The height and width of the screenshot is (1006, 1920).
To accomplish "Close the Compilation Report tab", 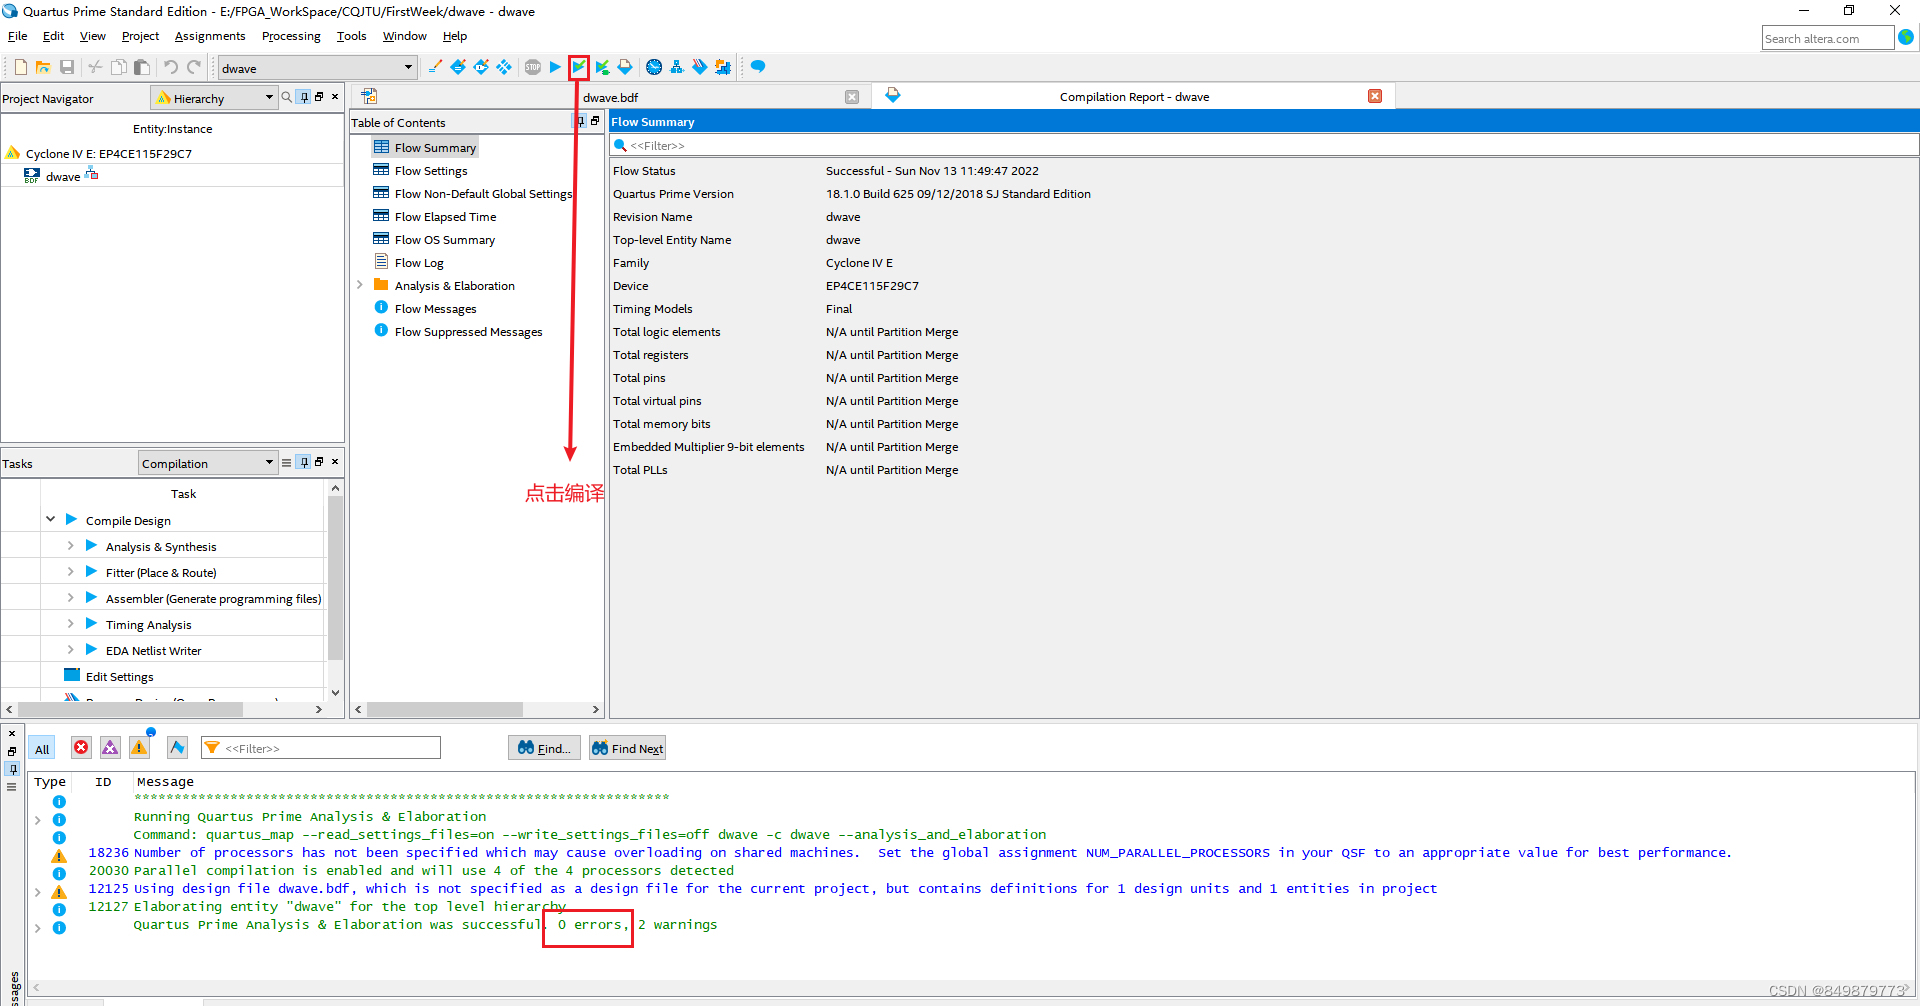I will pos(1375,96).
